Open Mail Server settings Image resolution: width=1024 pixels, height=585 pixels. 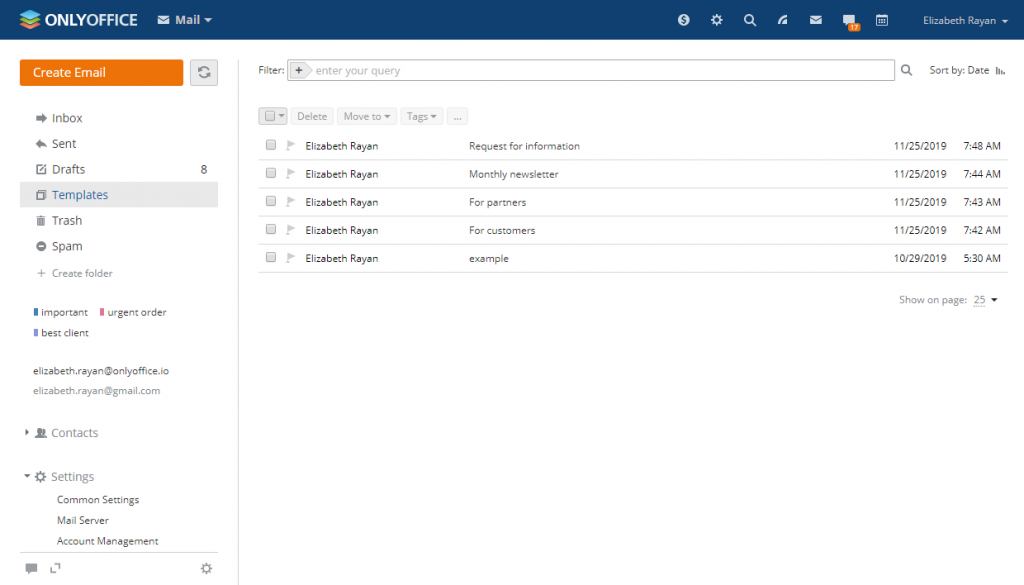(x=83, y=520)
